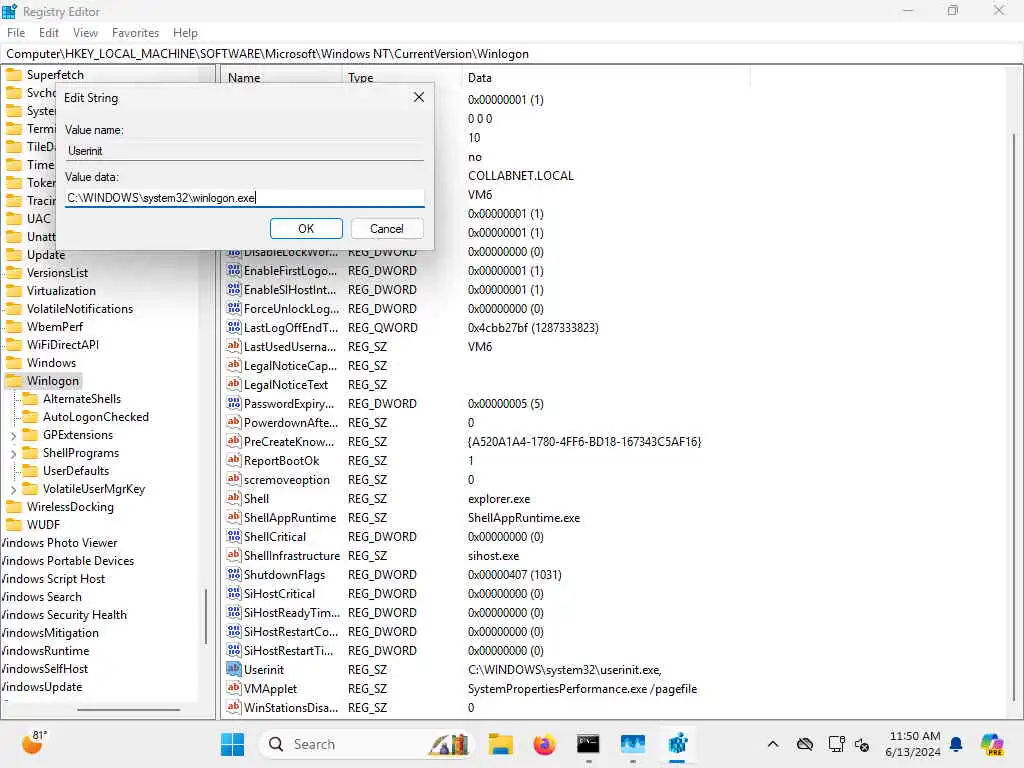This screenshot has height=768, width=1024.
Task: Select the AutoLogonChecked folder icon
Action: [30, 417]
